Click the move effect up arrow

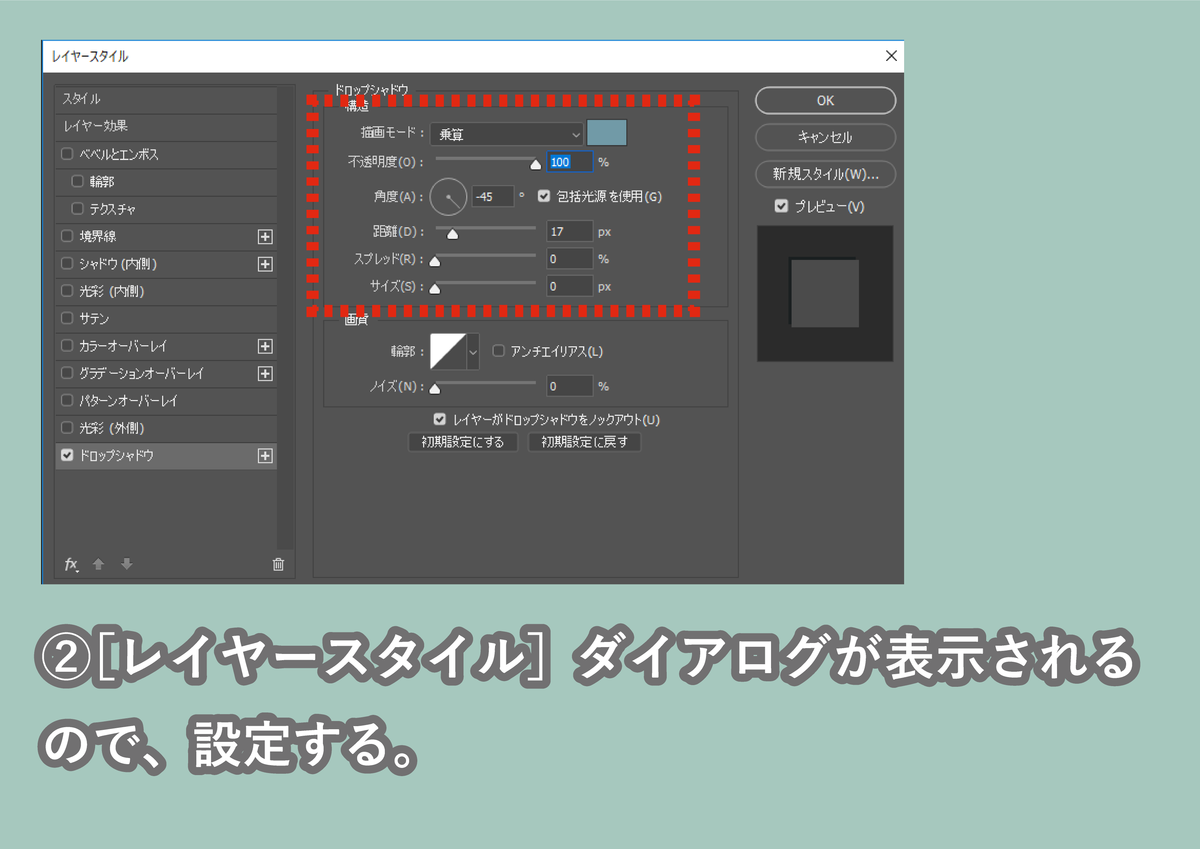tap(98, 564)
